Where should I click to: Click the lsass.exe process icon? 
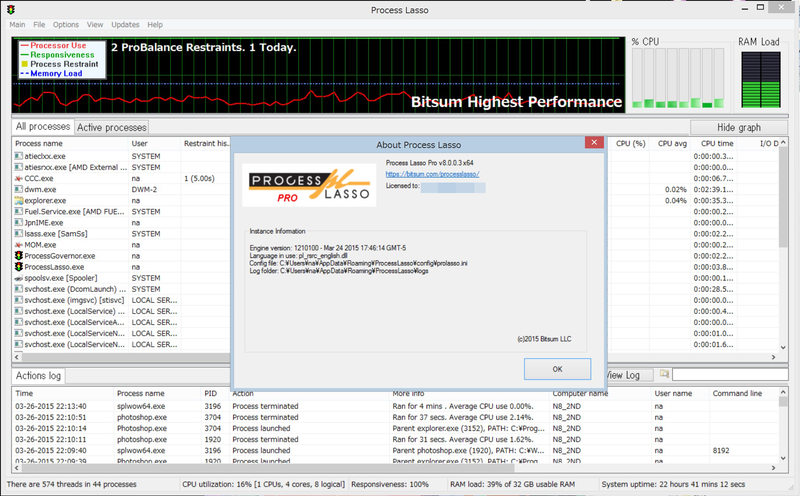[x=19, y=234]
